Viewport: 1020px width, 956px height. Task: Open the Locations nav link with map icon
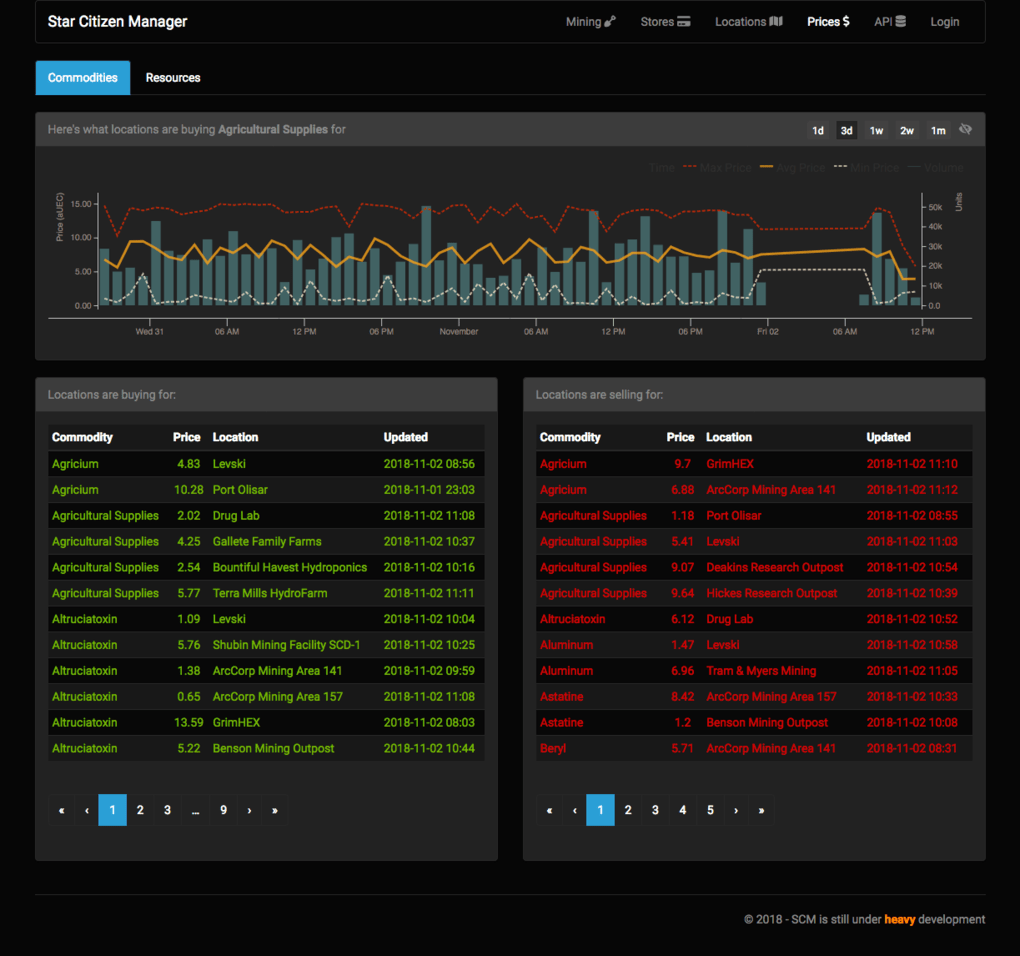[x=749, y=22]
